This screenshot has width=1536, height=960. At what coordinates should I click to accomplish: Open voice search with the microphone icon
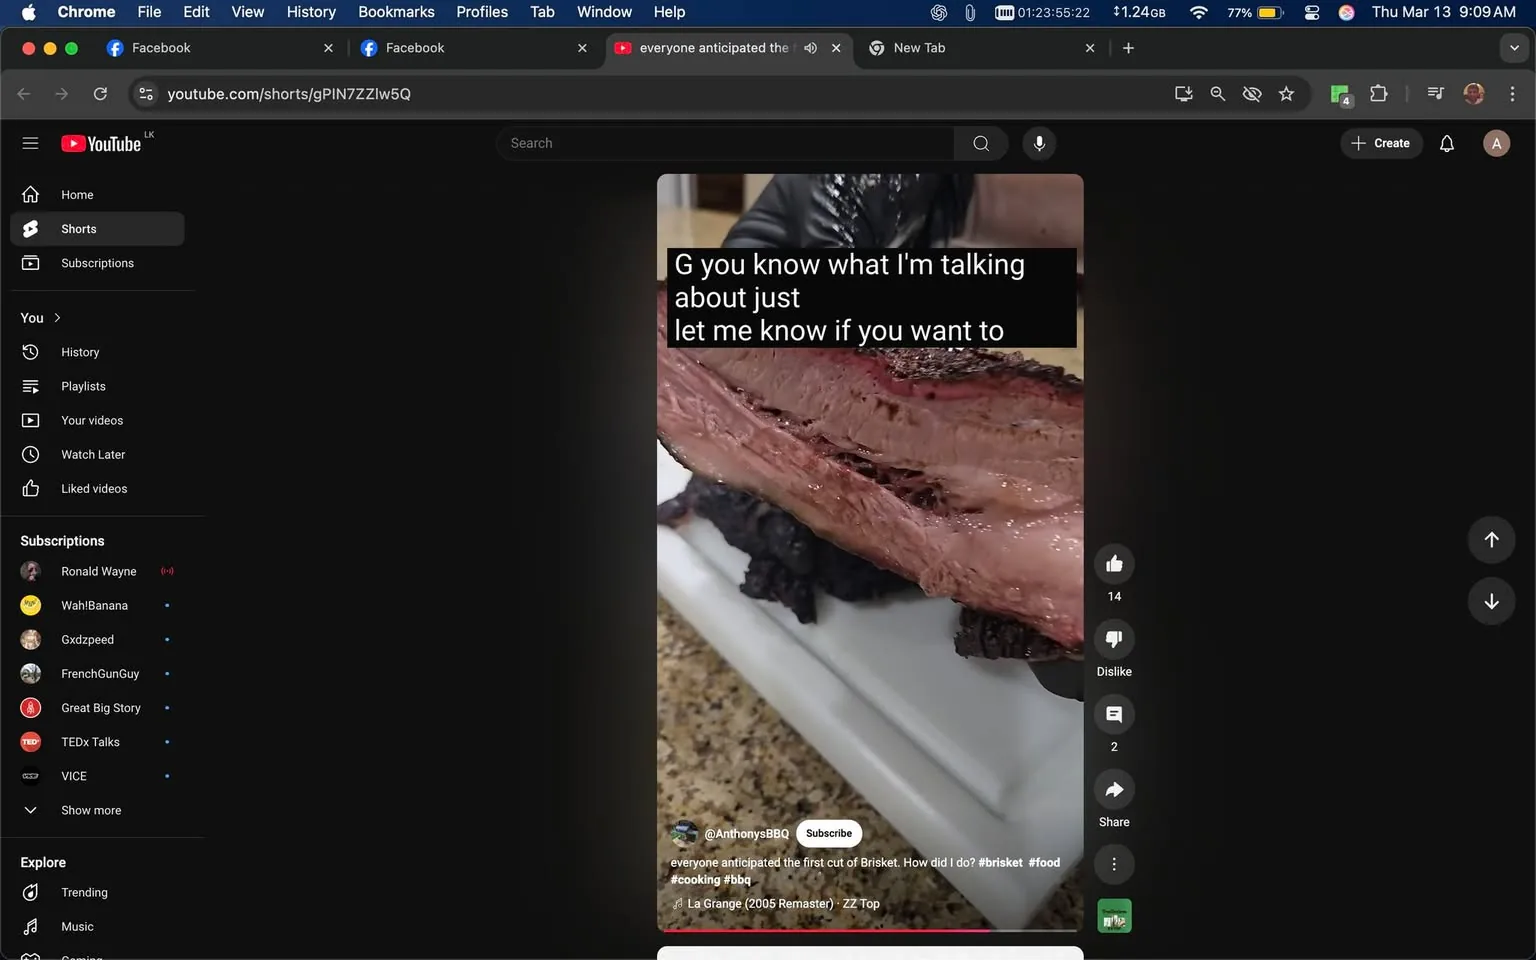pyautogui.click(x=1039, y=143)
